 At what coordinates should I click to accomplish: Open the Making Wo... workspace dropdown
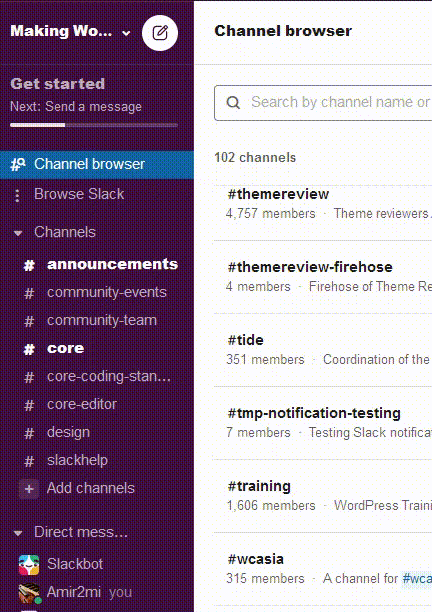pyautogui.click(x=71, y=31)
